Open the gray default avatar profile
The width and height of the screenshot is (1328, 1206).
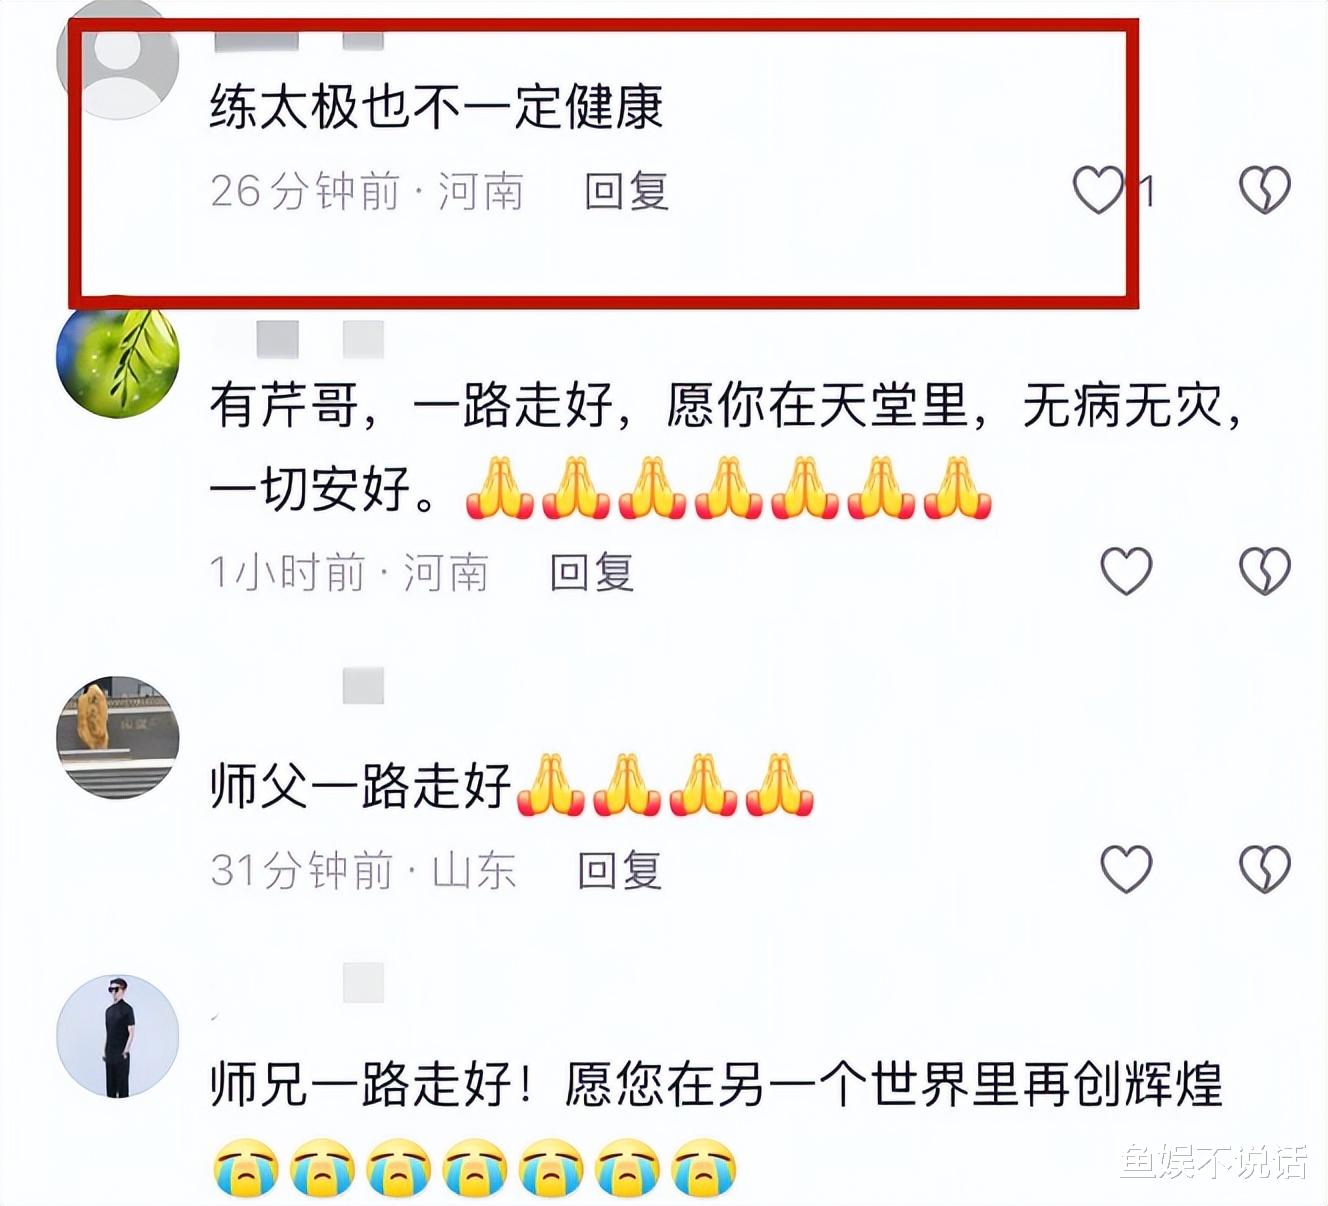117,62
